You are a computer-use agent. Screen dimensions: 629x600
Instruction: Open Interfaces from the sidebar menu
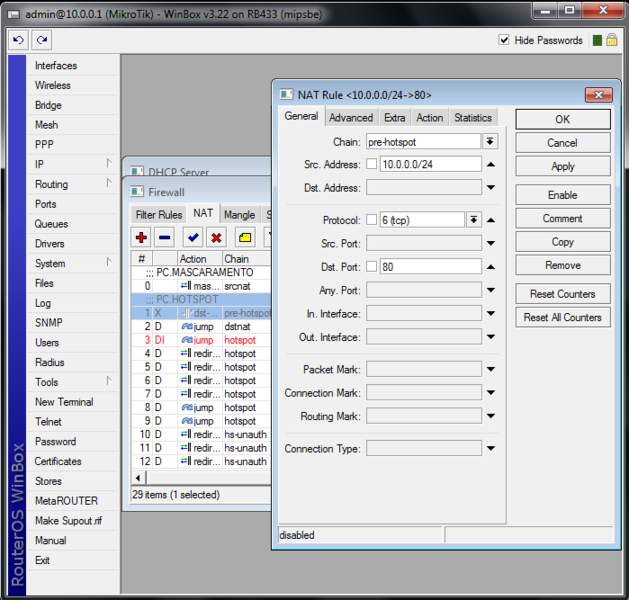point(72,65)
